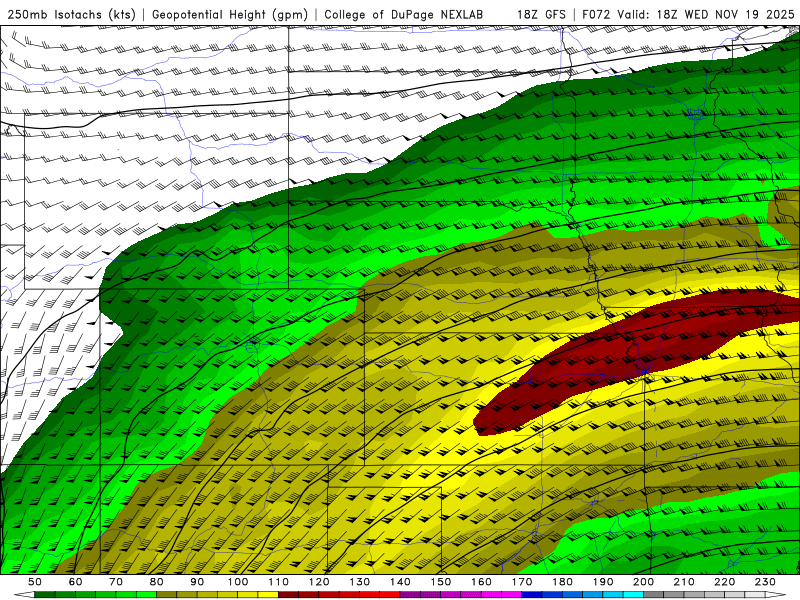Click the 140 label on the color scale
This screenshot has width=800, height=600.
pyautogui.click(x=400, y=582)
